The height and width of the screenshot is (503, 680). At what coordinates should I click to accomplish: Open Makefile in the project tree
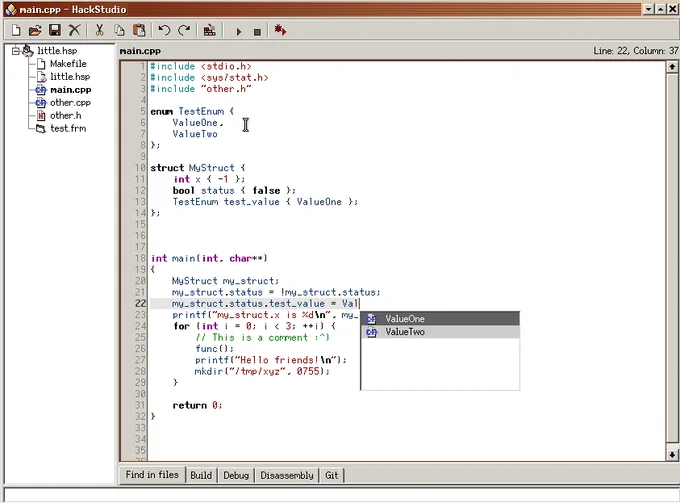tap(68, 64)
